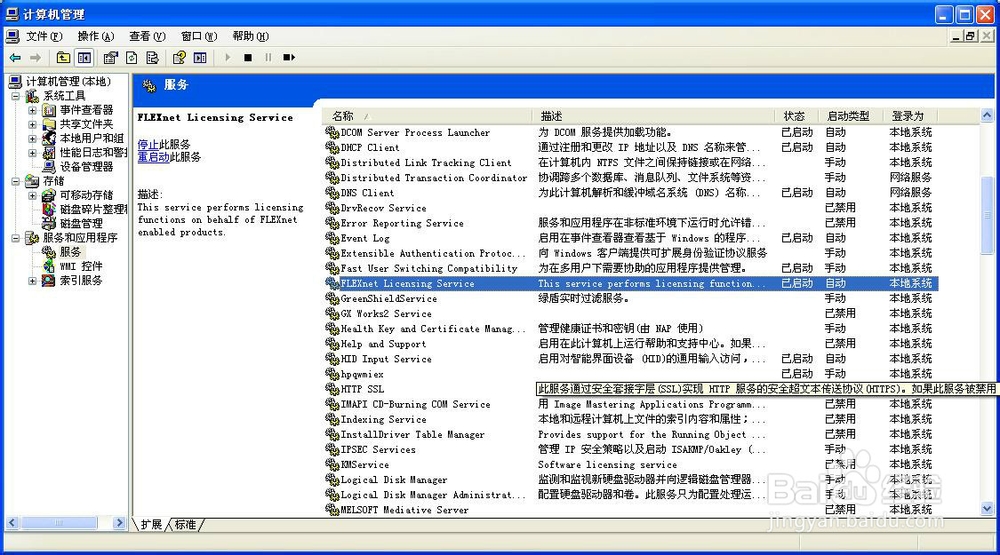Sort by the 登录为 column header
This screenshot has height=555, width=1000.
click(x=911, y=115)
